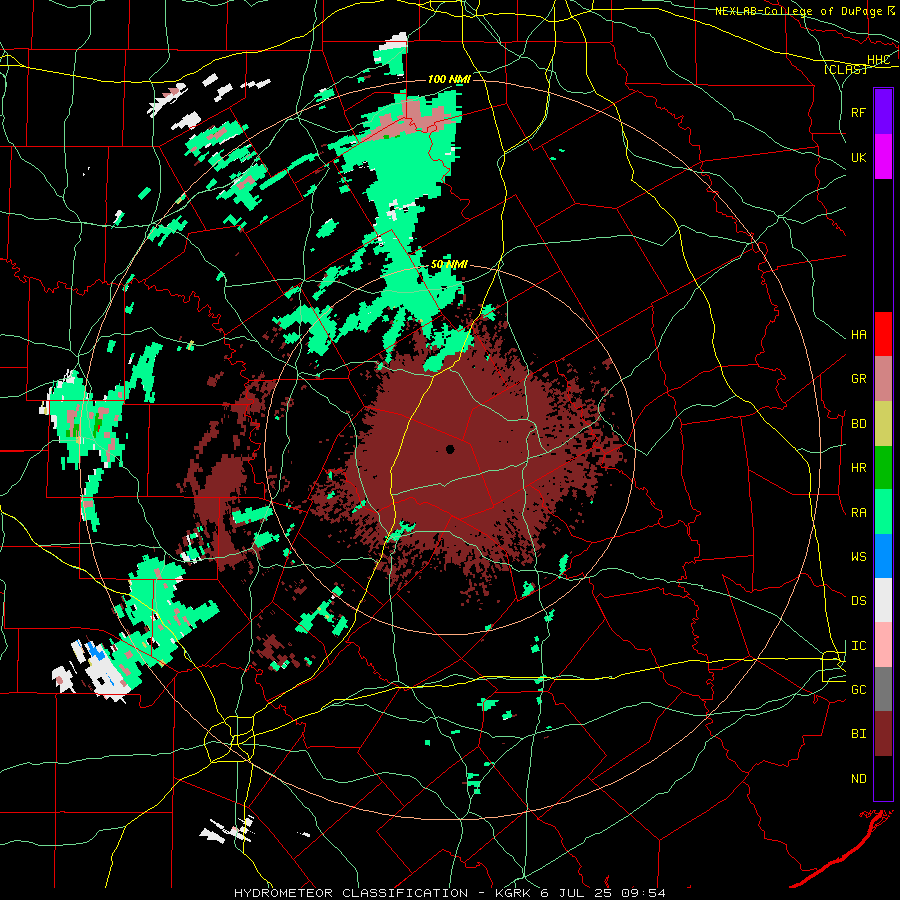Image resolution: width=900 pixels, height=900 pixels.
Task: Select the yellow BD color swatch
Action: point(883,424)
